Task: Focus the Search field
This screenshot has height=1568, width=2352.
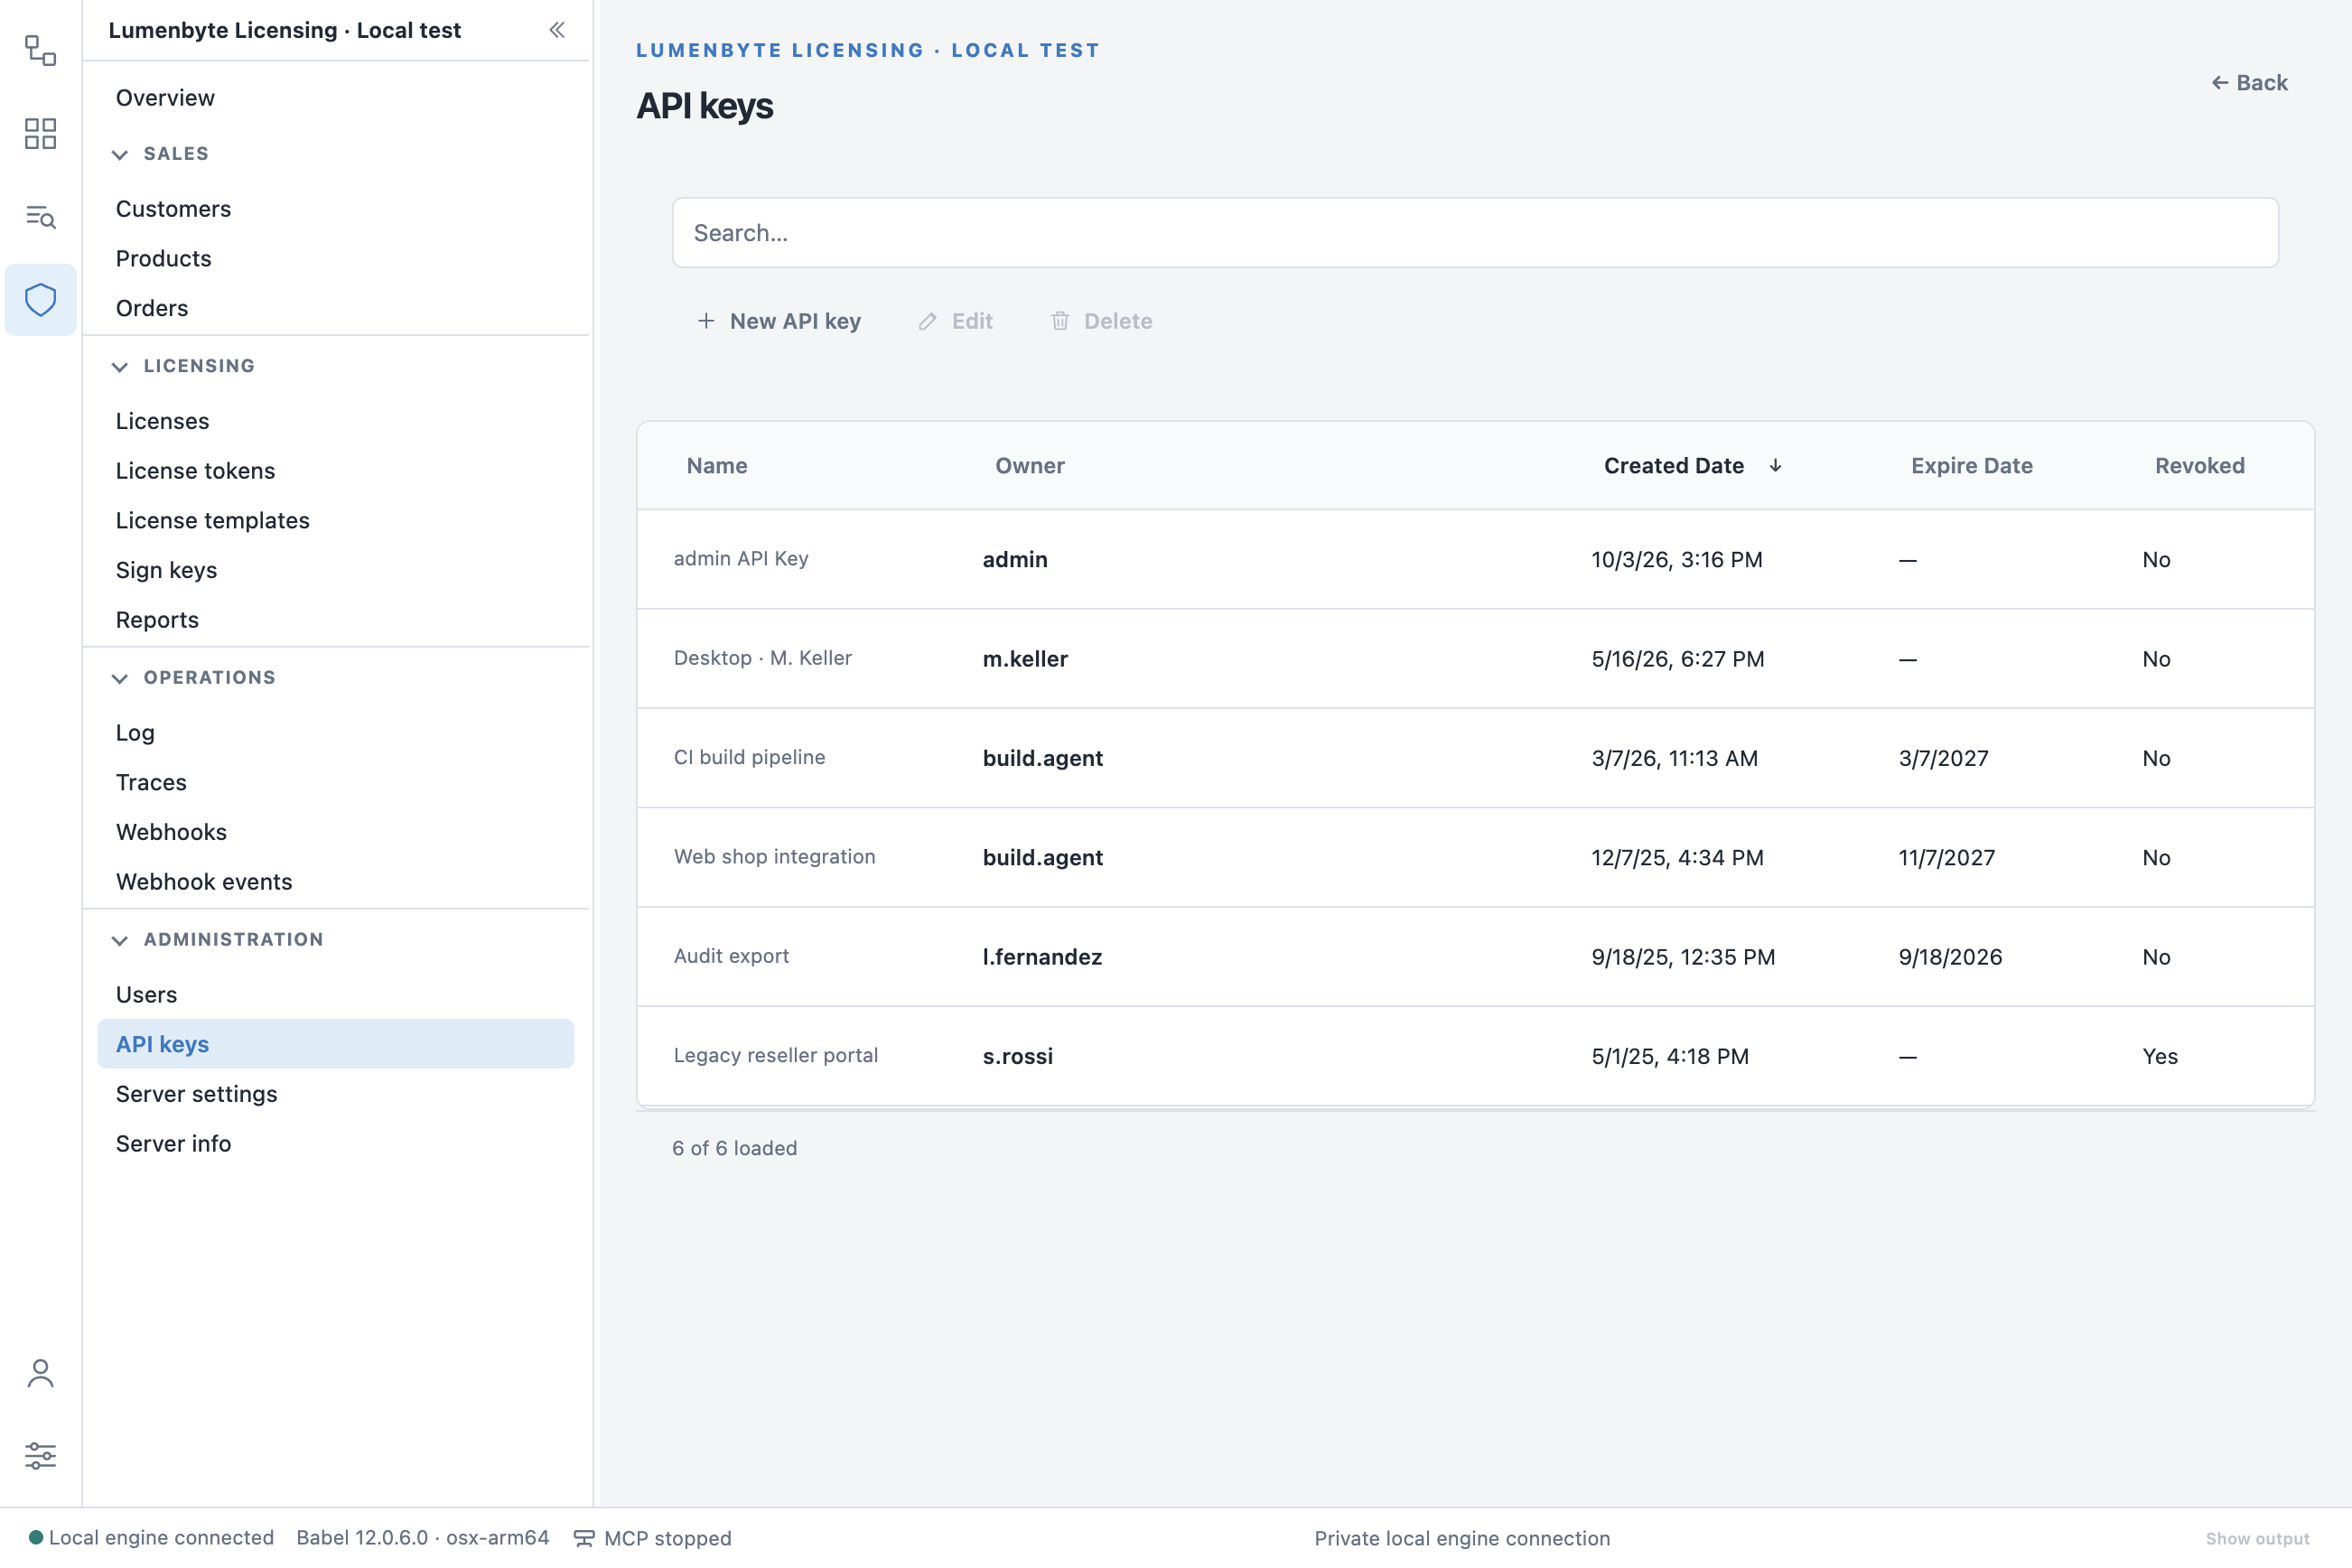Action: pyautogui.click(x=1475, y=233)
